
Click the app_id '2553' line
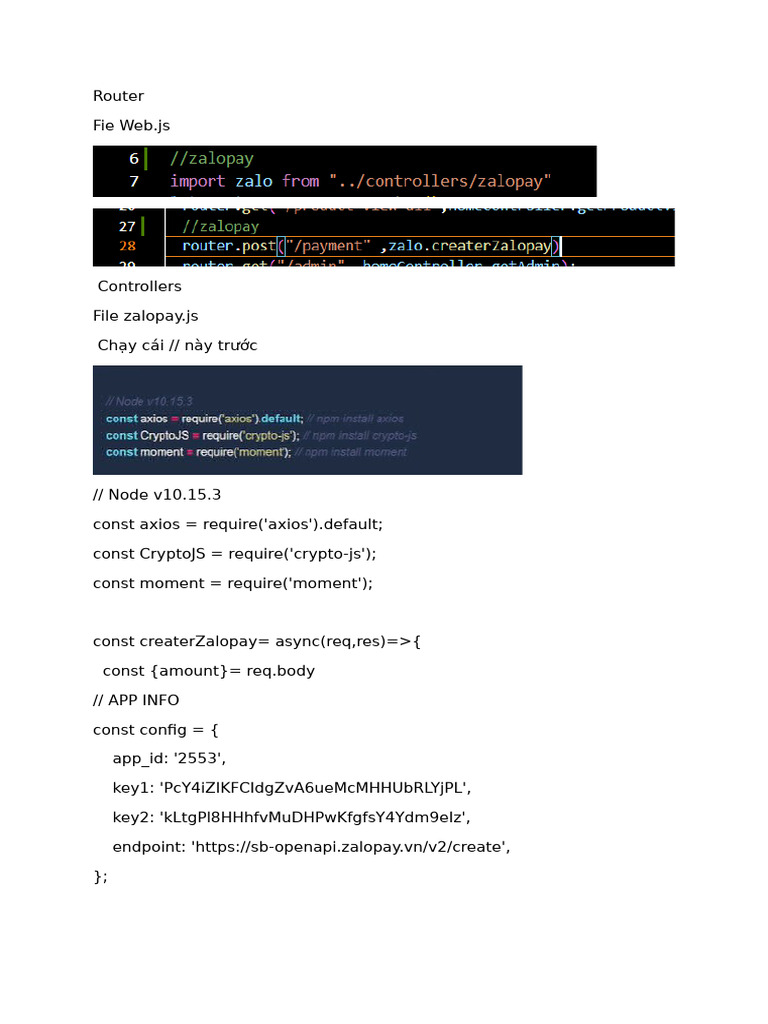pyautogui.click(x=169, y=758)
